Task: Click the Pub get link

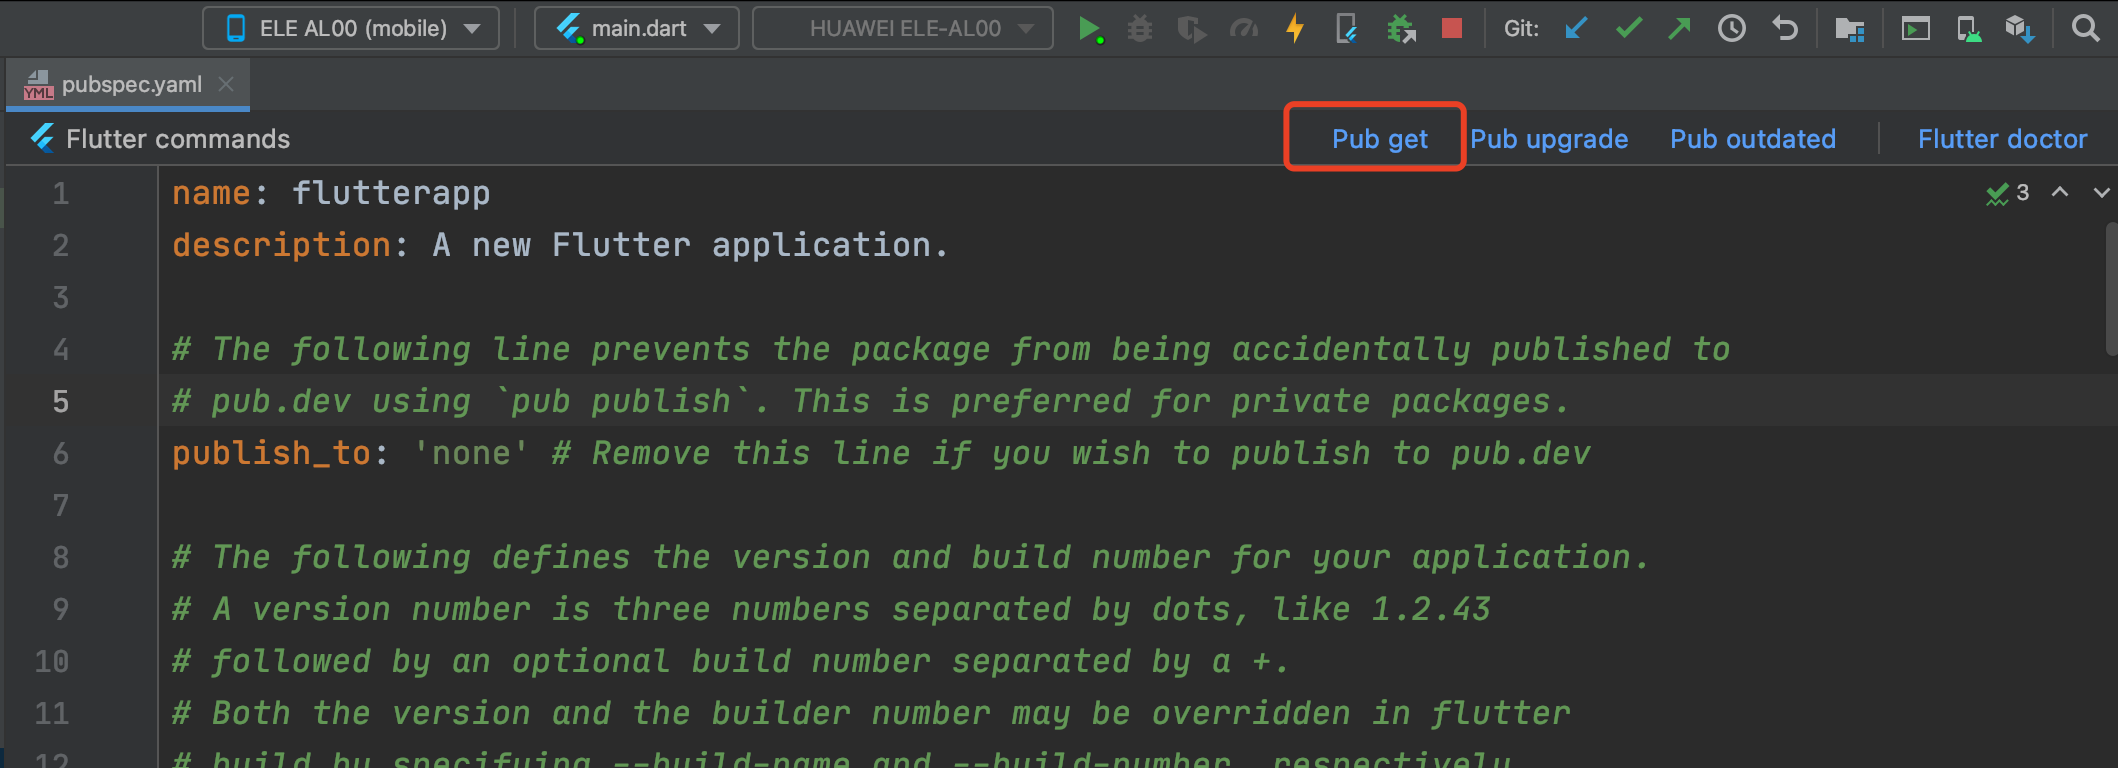Action: click(1379, 139)
